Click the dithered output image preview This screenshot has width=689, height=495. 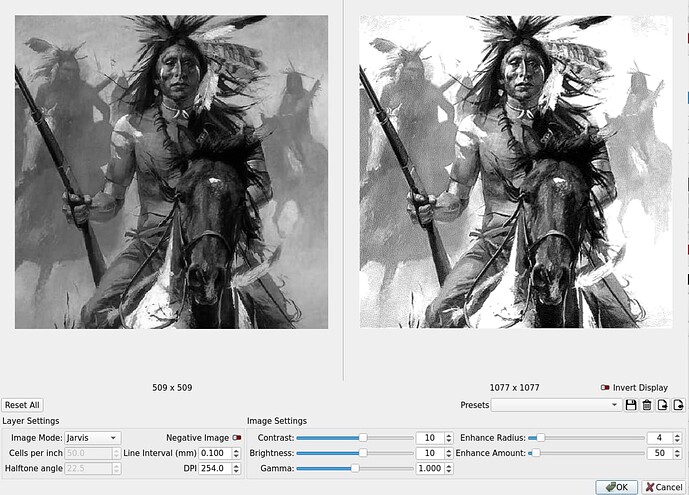coord(516,172)
